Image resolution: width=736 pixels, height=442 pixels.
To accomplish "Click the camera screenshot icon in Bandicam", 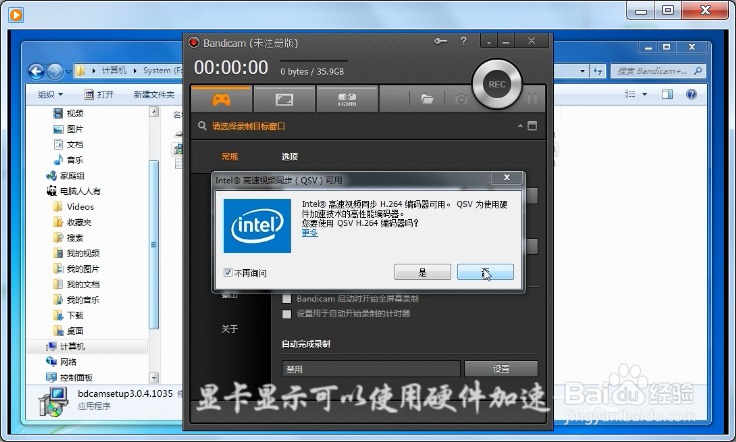I will tap(461, 99).
